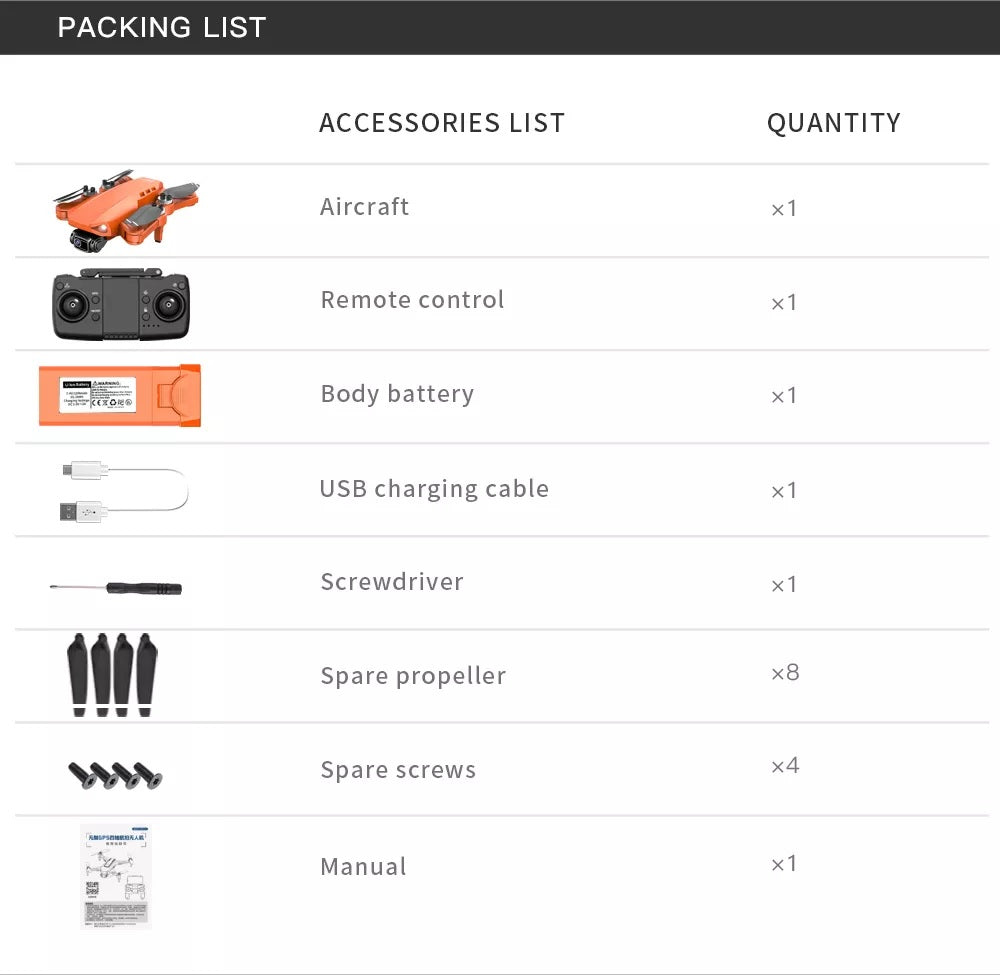Click the orange aircraft drone image
The width and height of the screenshot is (1000, 975).
click(x=126, y=210)
